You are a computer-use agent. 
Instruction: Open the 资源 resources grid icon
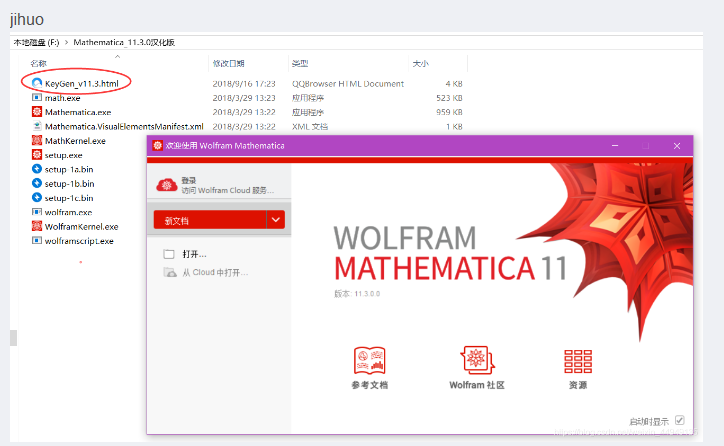(x=577, y=361)
